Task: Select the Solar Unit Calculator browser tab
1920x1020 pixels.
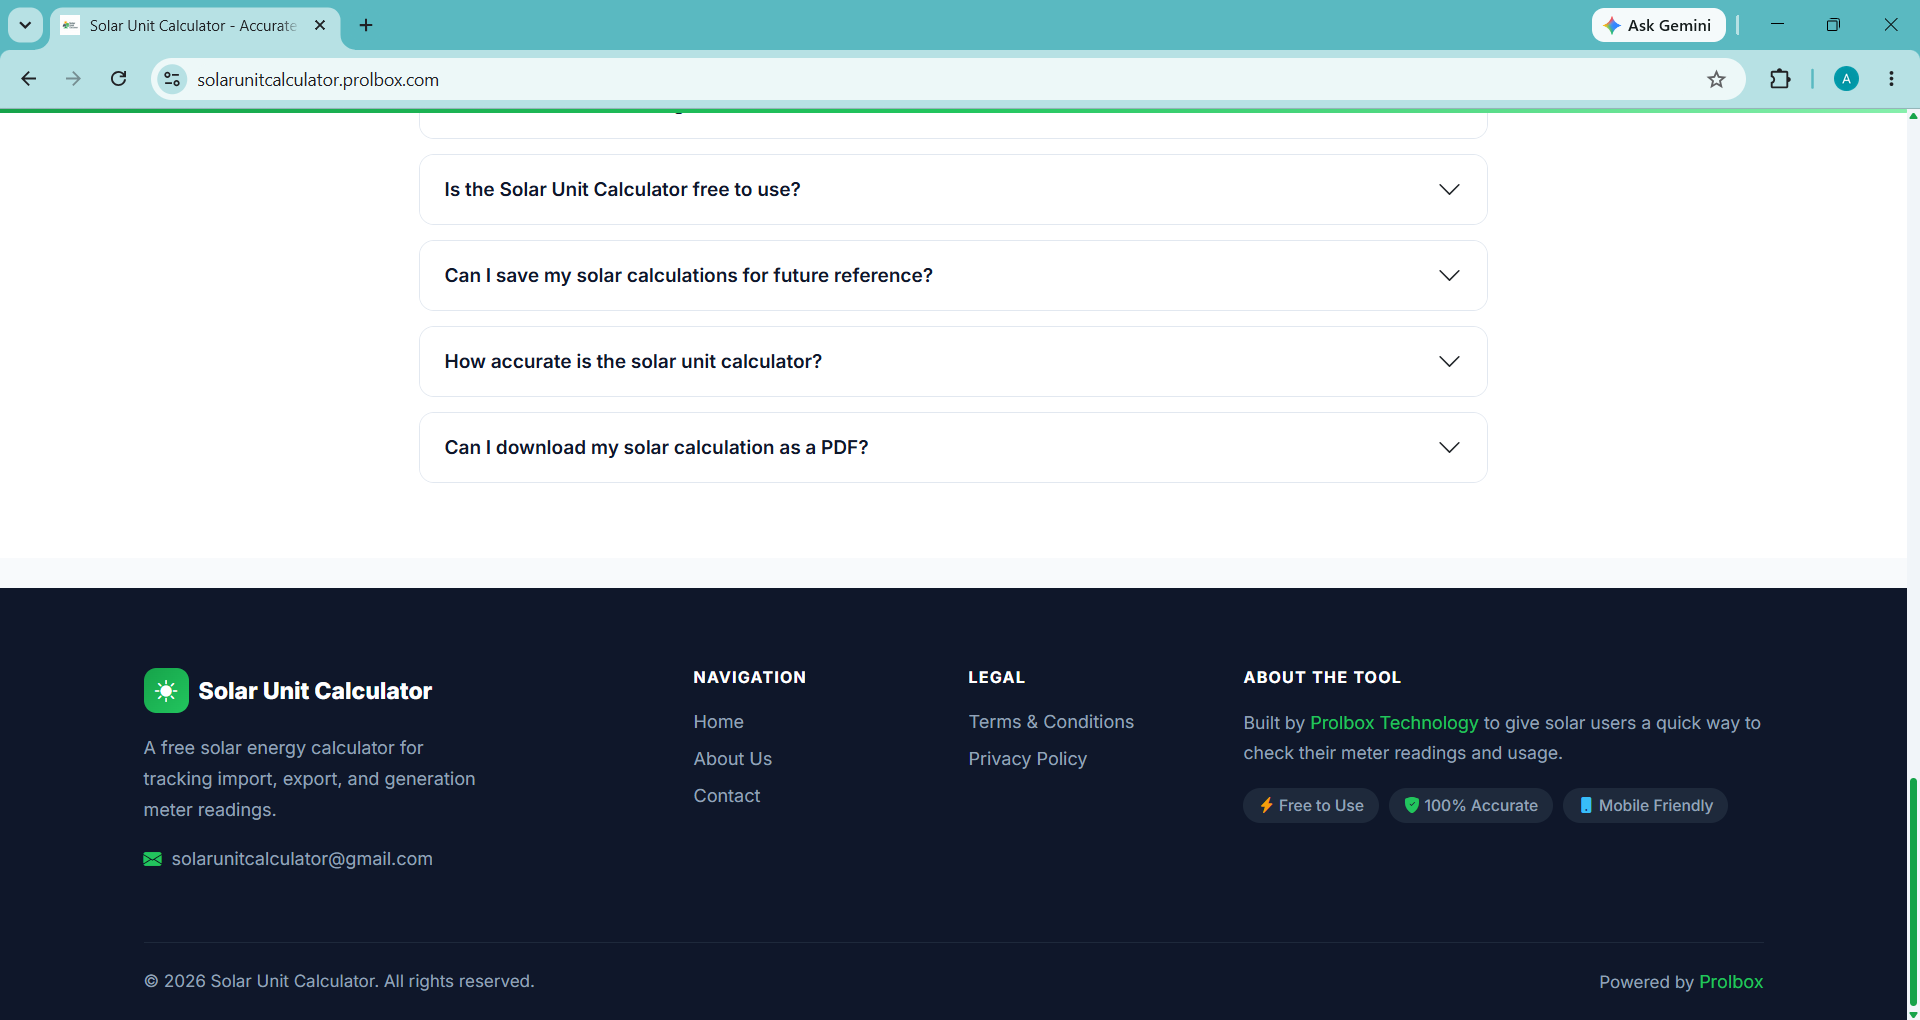Action: pyautogui.click(x=194, y=25)
